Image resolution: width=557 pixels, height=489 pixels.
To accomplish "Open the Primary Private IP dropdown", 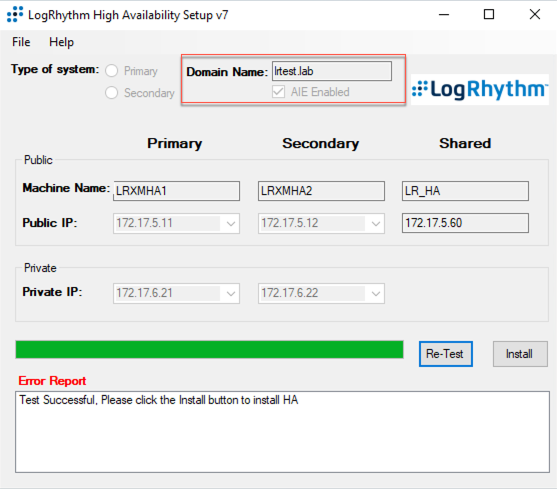I will point(231,293).
